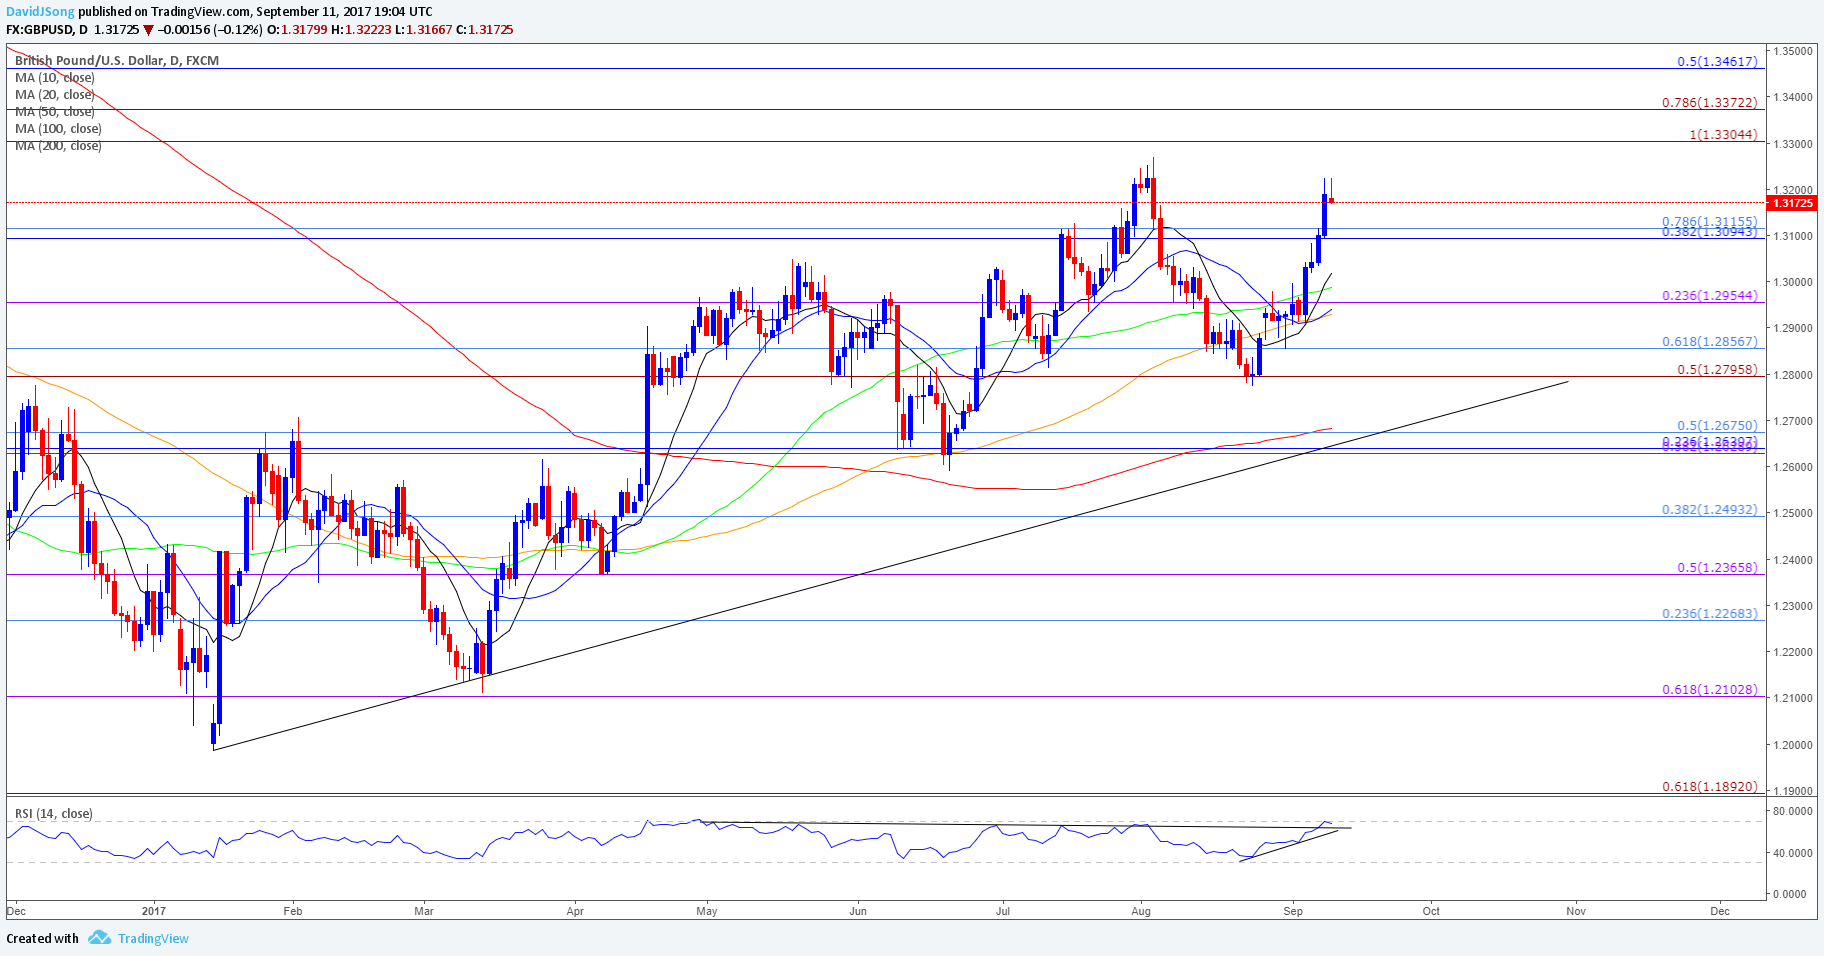1824x956 pixels.
Task: Click the 1.24000 price axis label
Action: click(x=1793, y=560)
